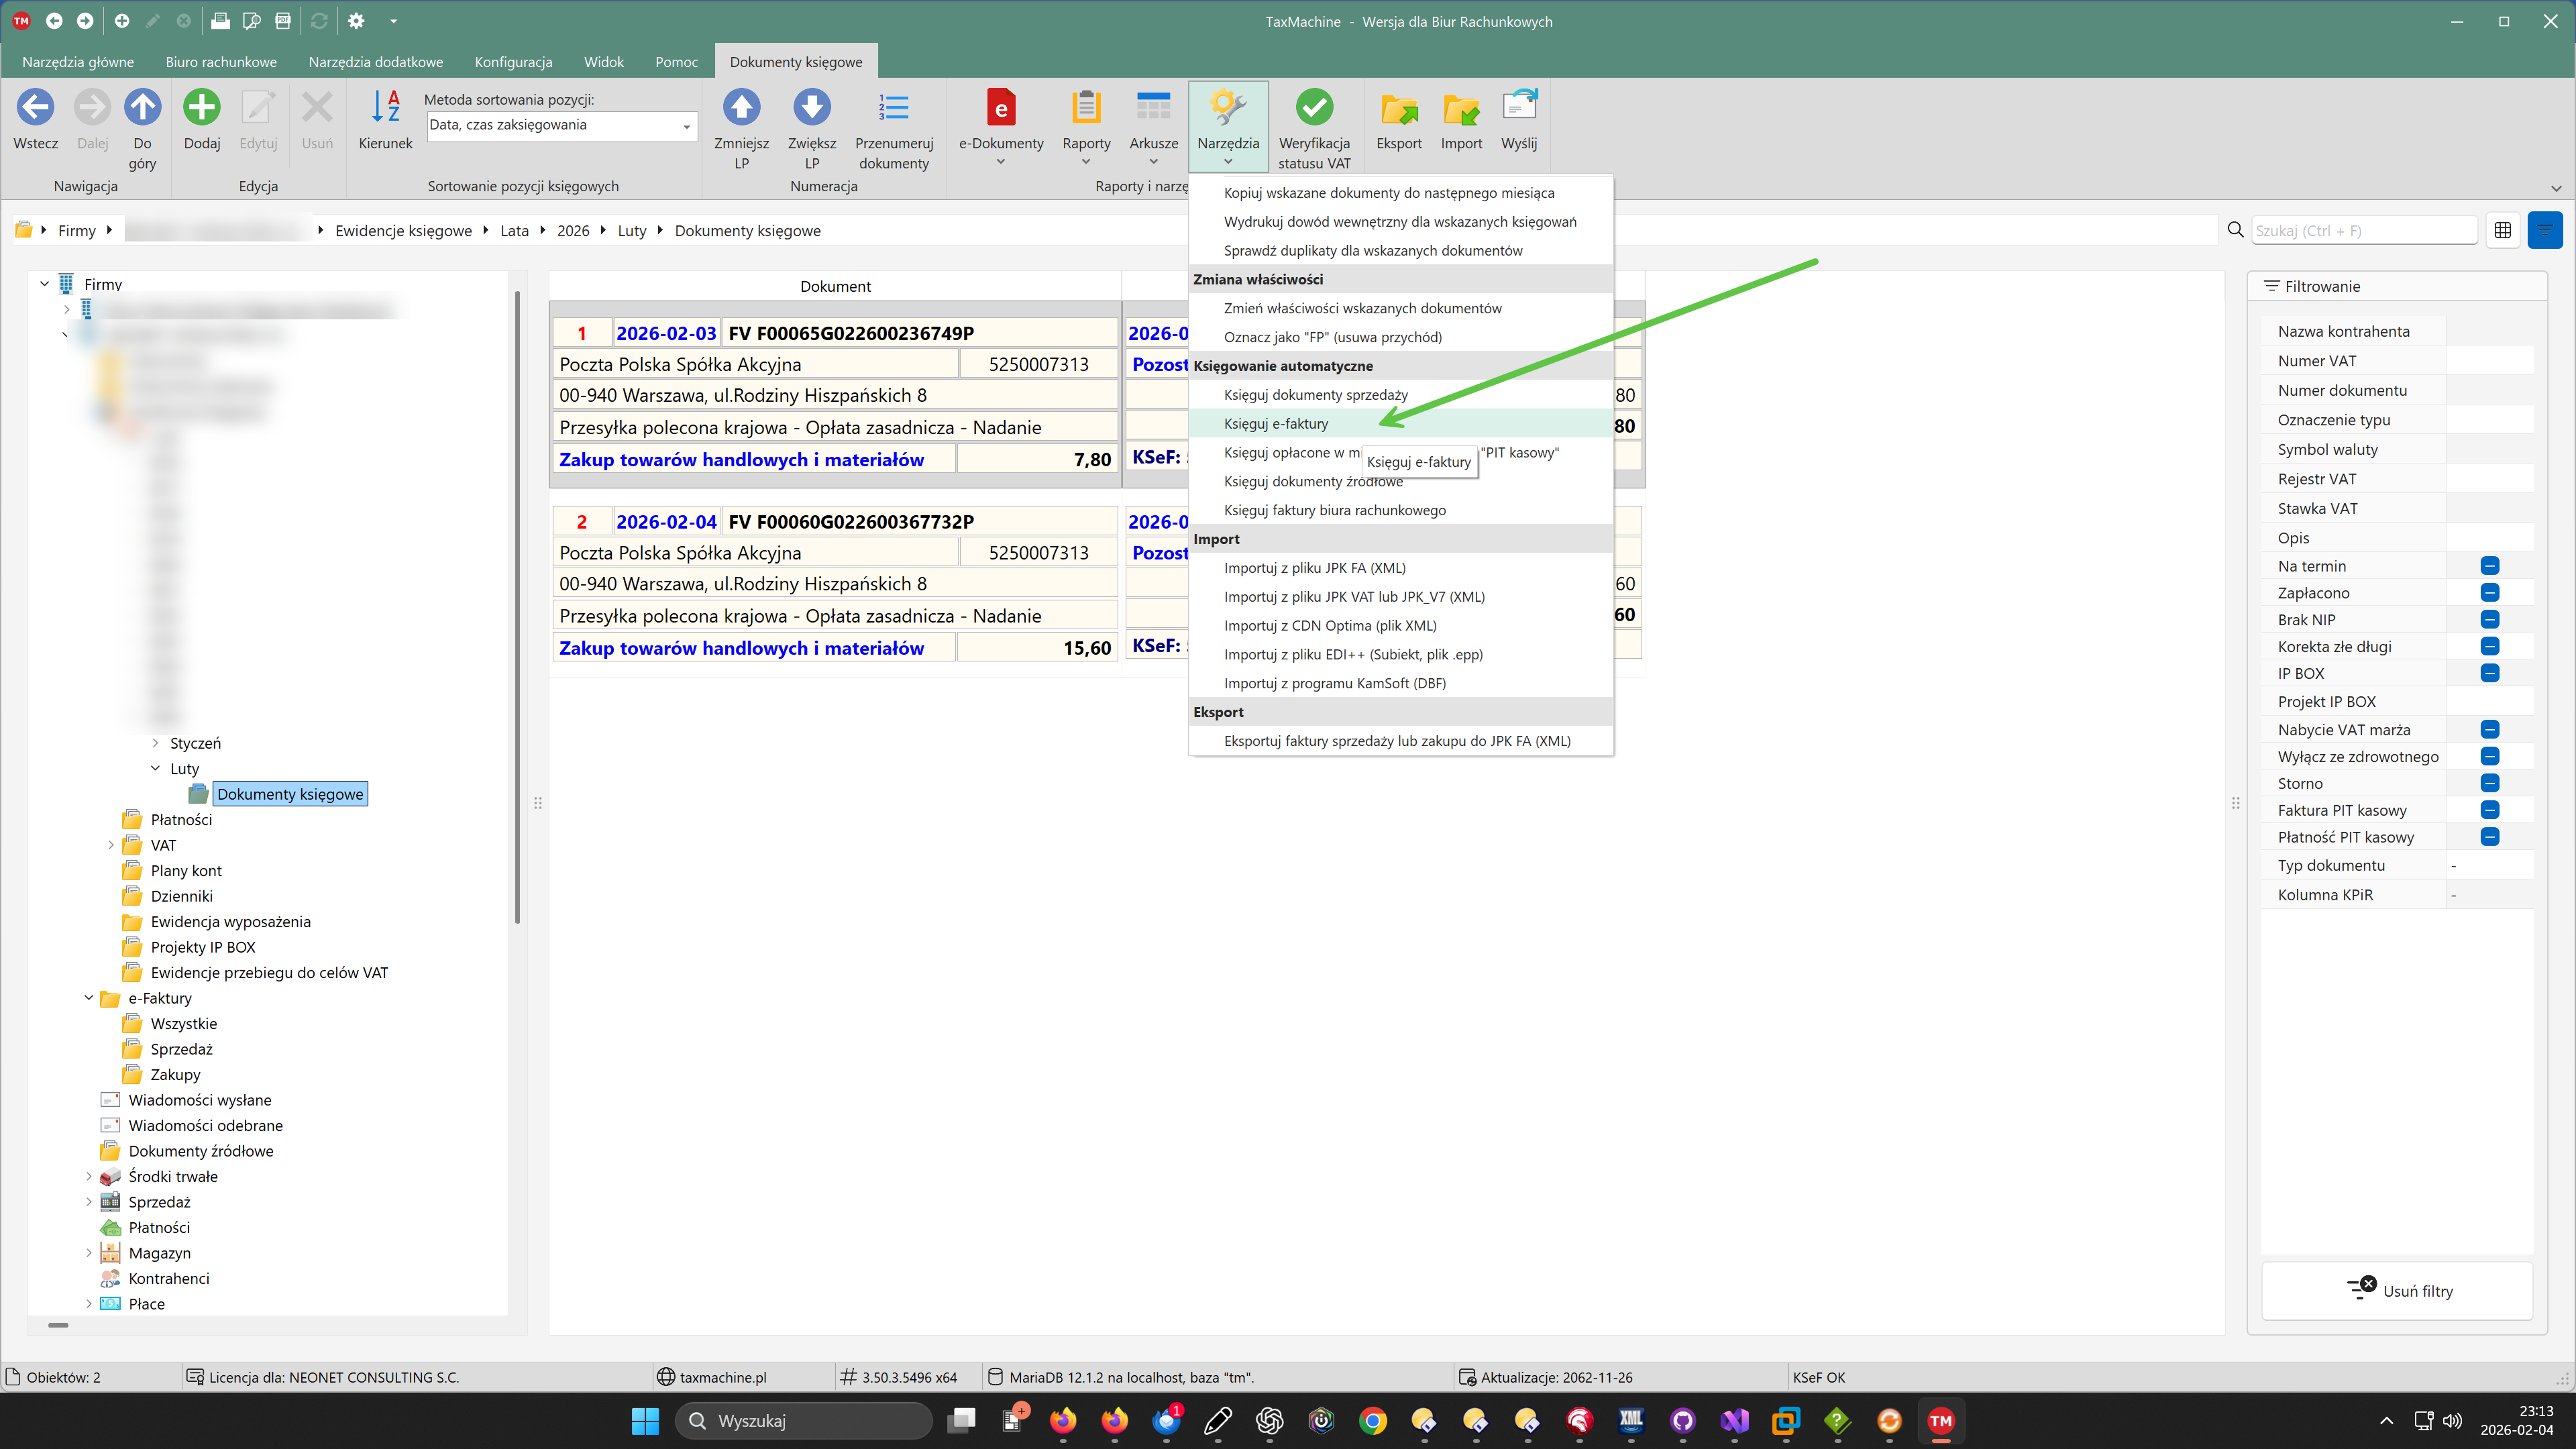Expand the Styczeń tree node
The image size is (2576, 1449).
point(156,743)
